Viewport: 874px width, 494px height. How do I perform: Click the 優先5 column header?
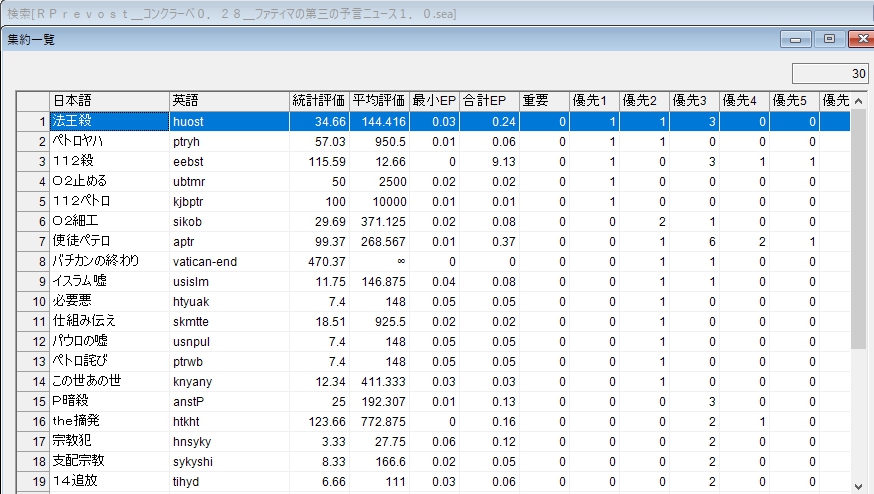click(794, 101)
